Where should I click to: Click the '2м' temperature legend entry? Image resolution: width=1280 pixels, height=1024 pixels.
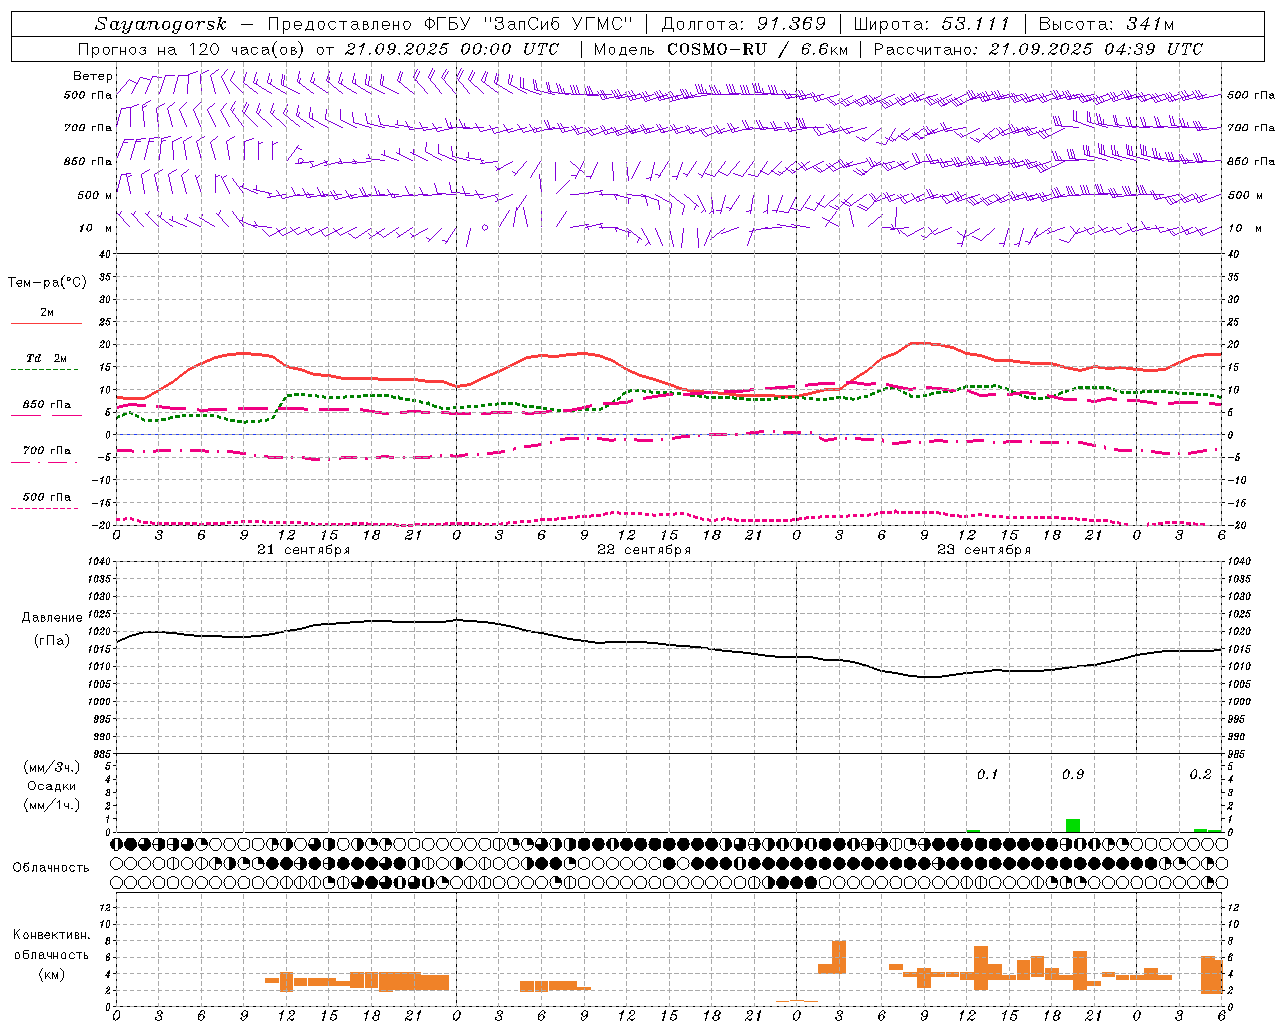click(x=47, y=312)
